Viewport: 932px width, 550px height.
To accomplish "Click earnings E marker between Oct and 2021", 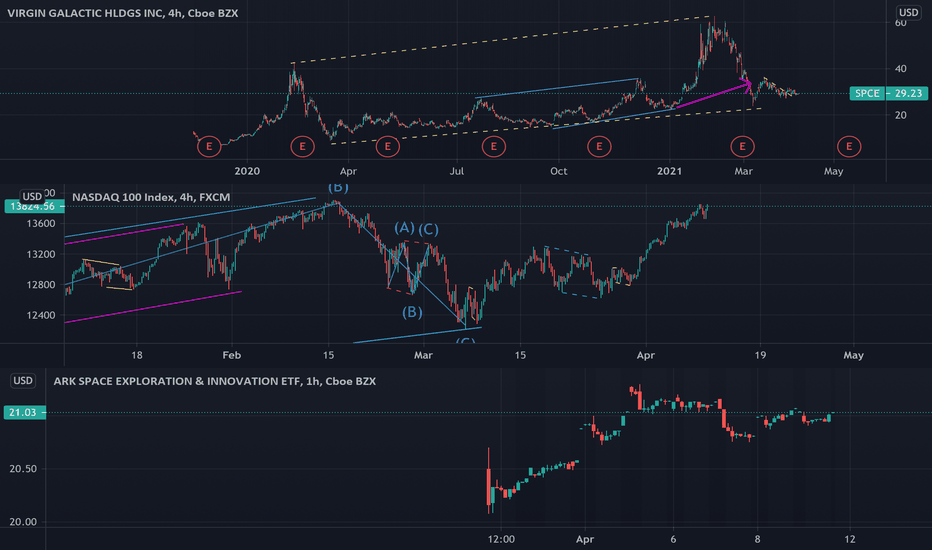I will click(599, 146).
